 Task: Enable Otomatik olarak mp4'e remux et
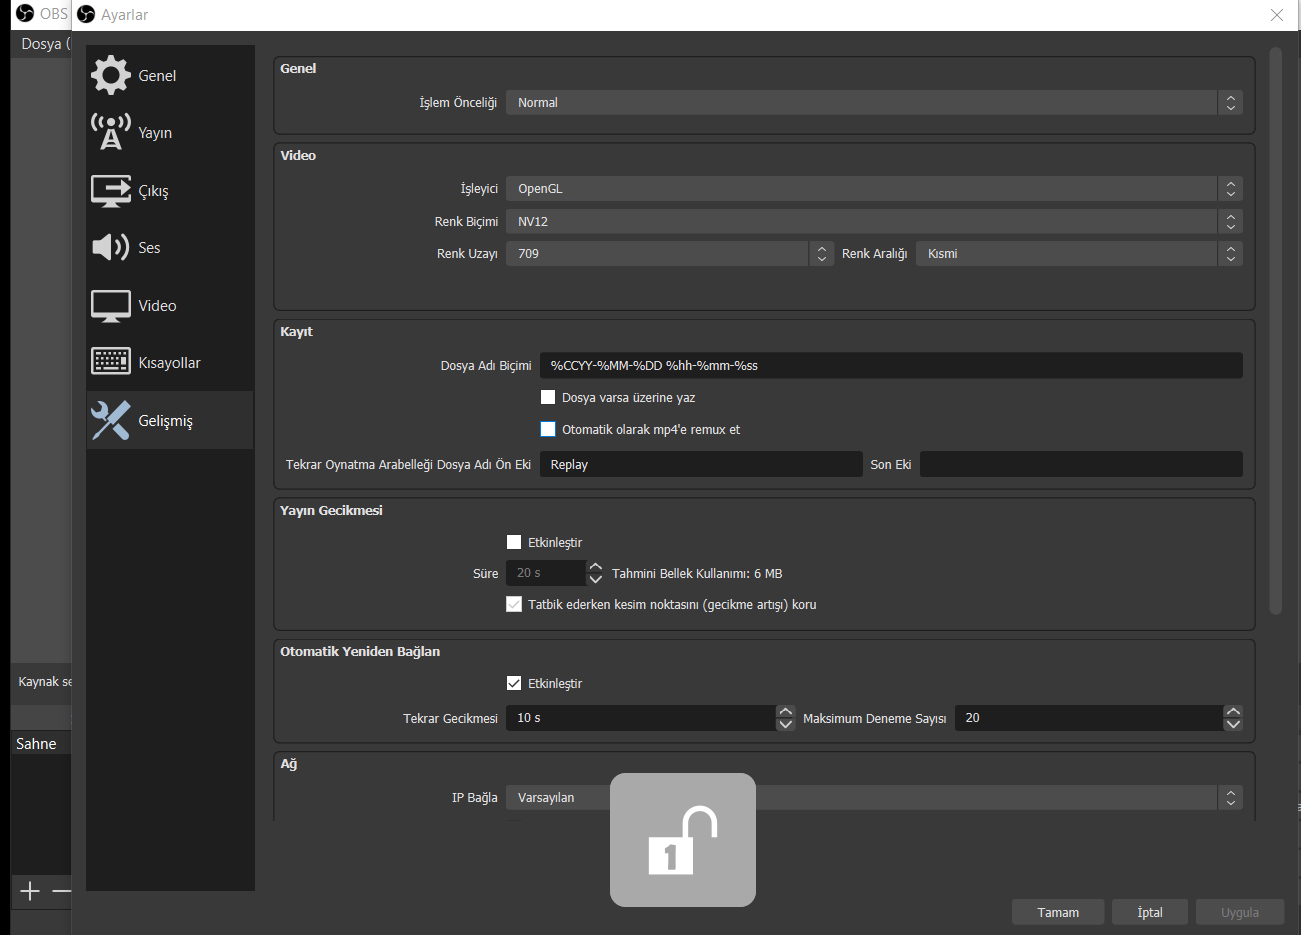tap(548, 429)
